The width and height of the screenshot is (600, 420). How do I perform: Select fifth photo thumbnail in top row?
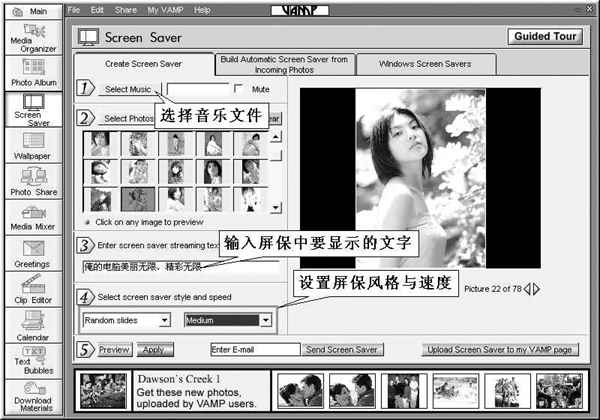click(x=251, y=144)
